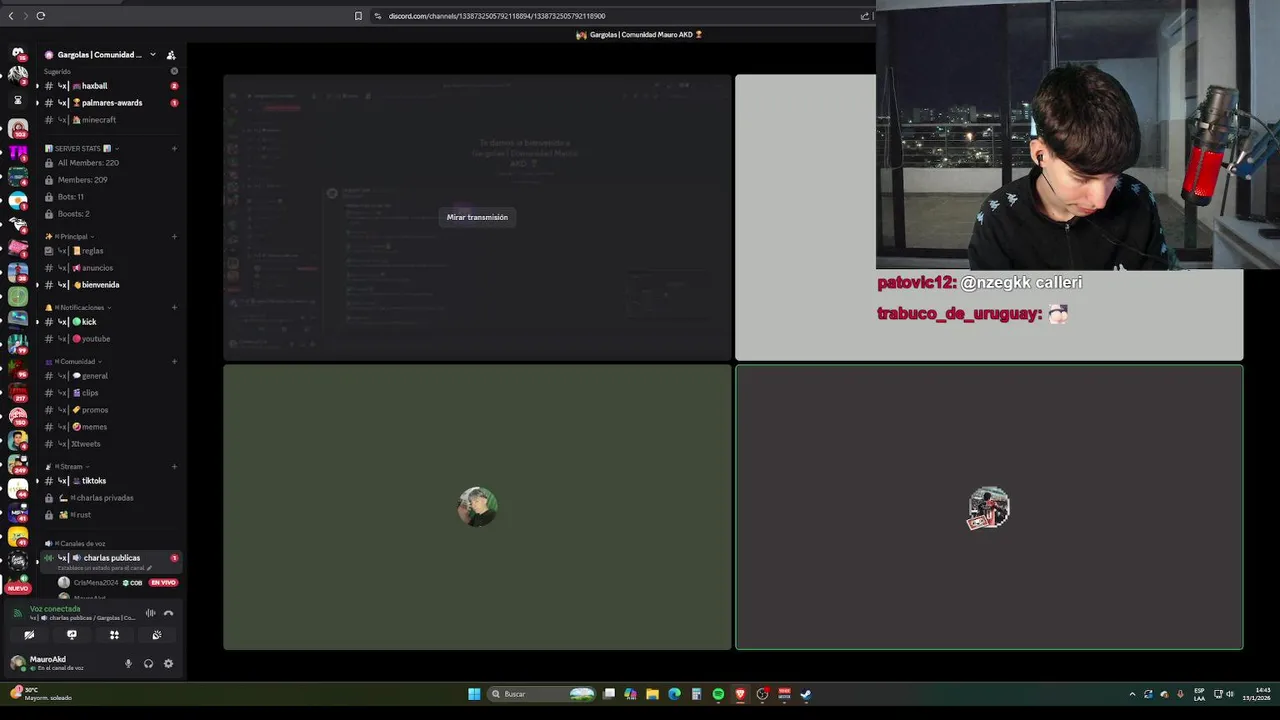Deafen audio with headphones icon
The height and width of the screenshot is (720, 1280).
point(148,663)
